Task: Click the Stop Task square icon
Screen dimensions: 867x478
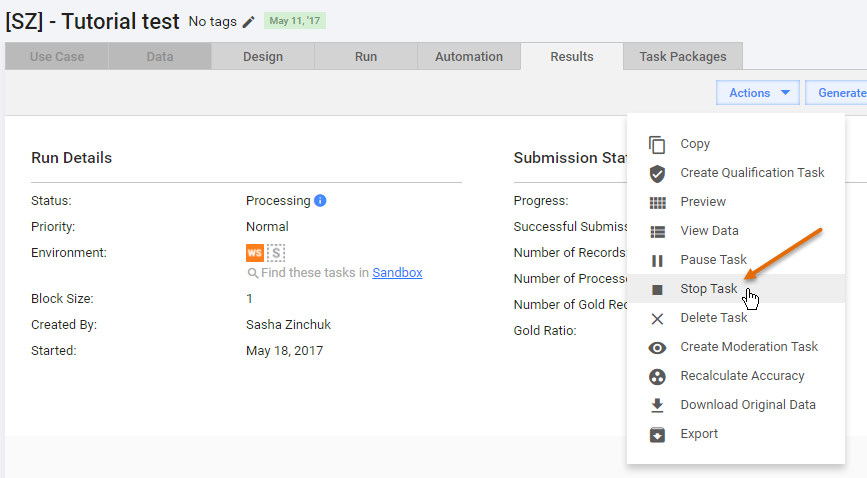Action: pos(657,289)
